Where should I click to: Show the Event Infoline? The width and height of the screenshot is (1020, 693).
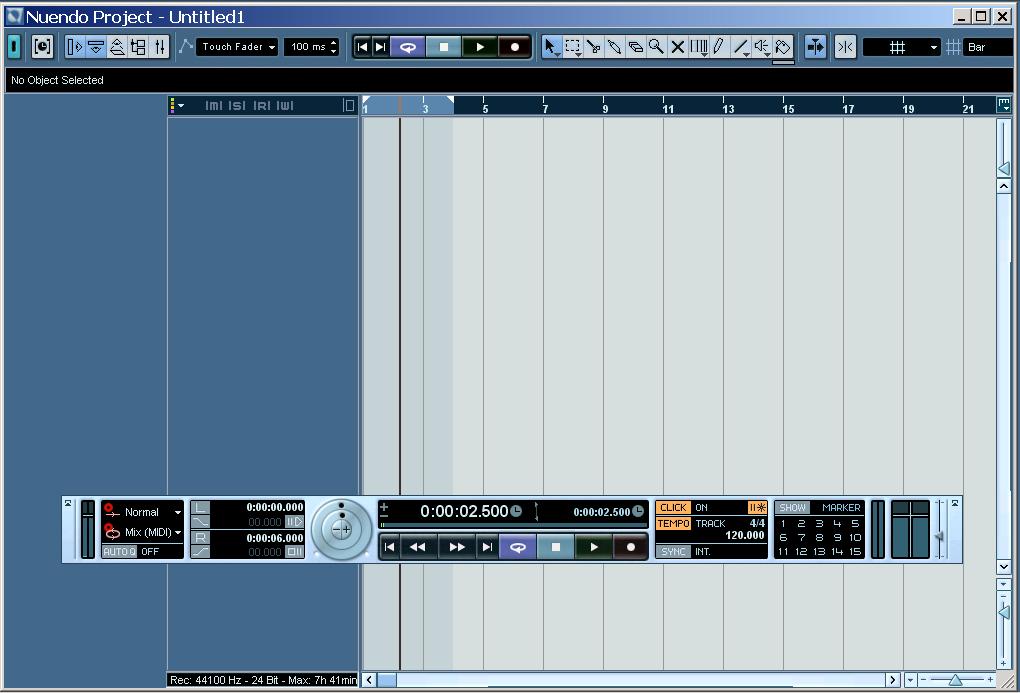(x=96, y=47)
